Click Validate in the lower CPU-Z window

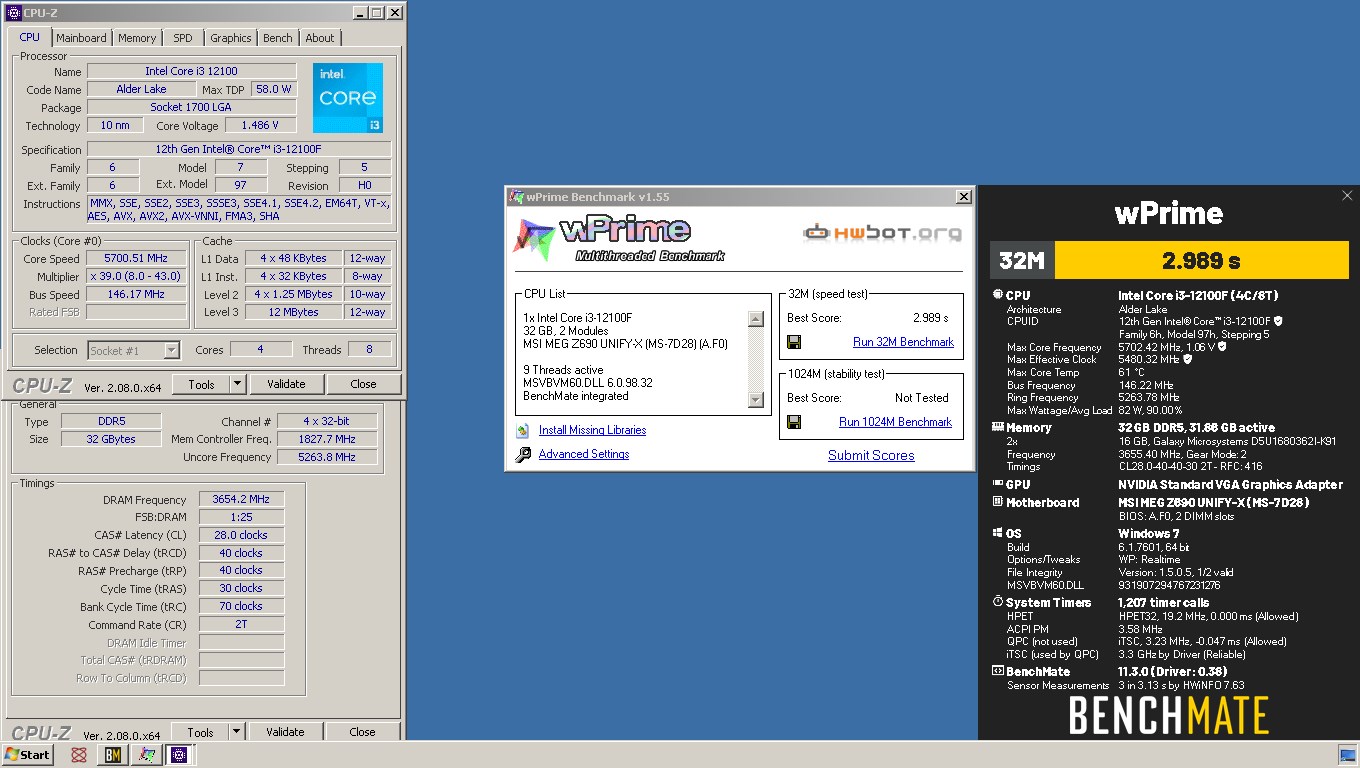pyautogui.click(x=285, y=732)
